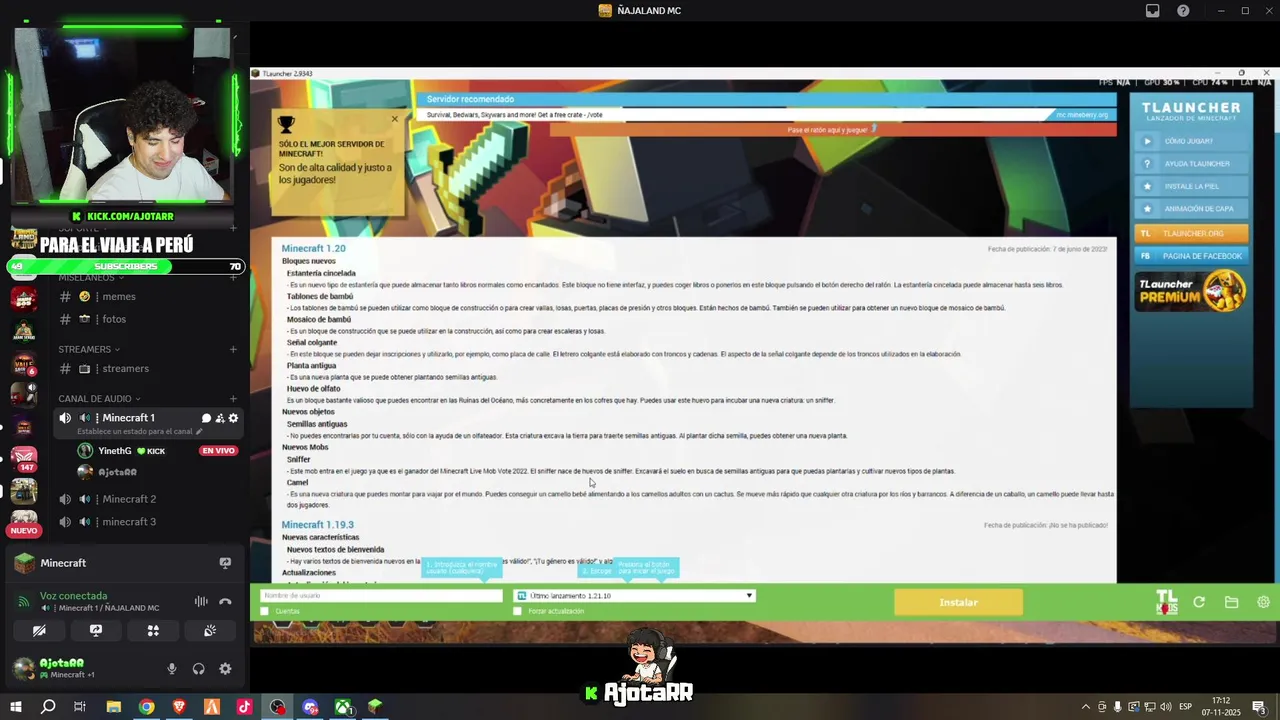Open Discord inbox icon
The image size is (1280, 720).
(x=1152, y=11)
